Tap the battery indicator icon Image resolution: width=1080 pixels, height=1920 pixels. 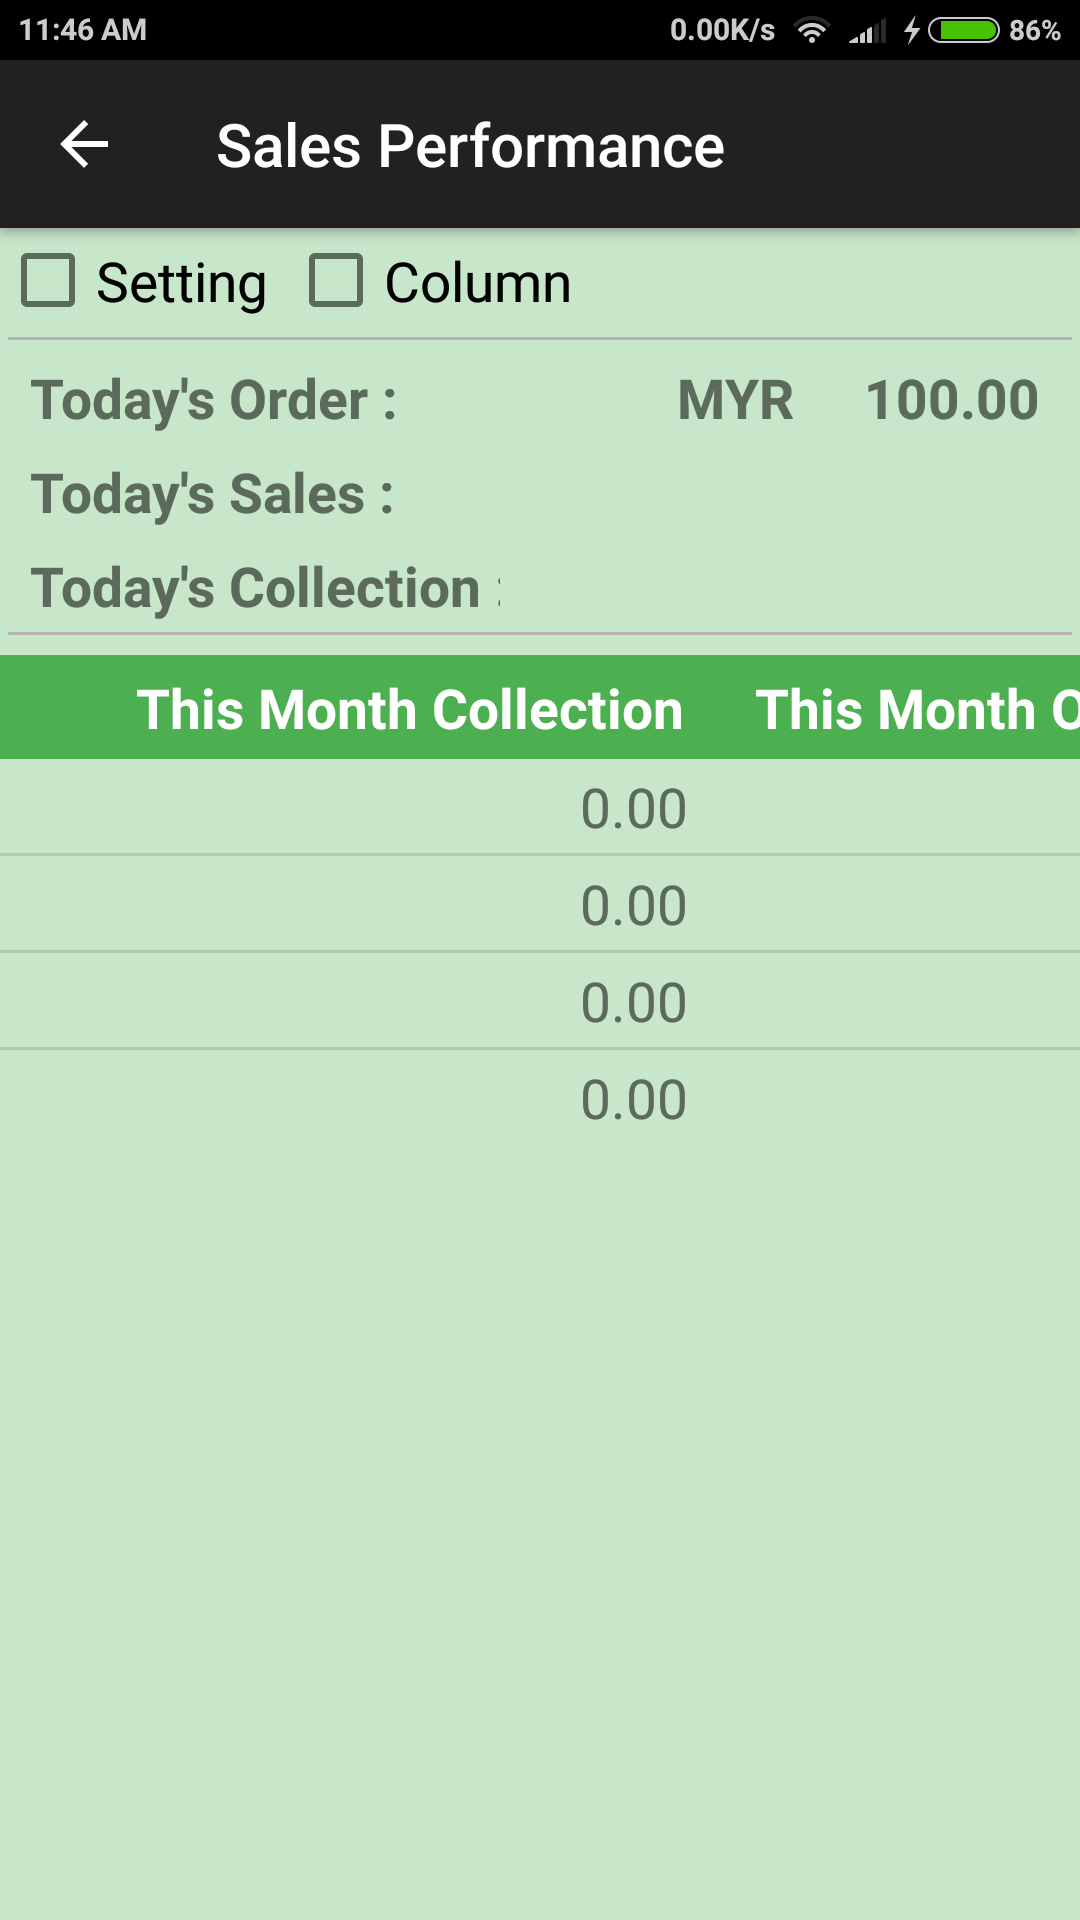click(x=963, y=31)
